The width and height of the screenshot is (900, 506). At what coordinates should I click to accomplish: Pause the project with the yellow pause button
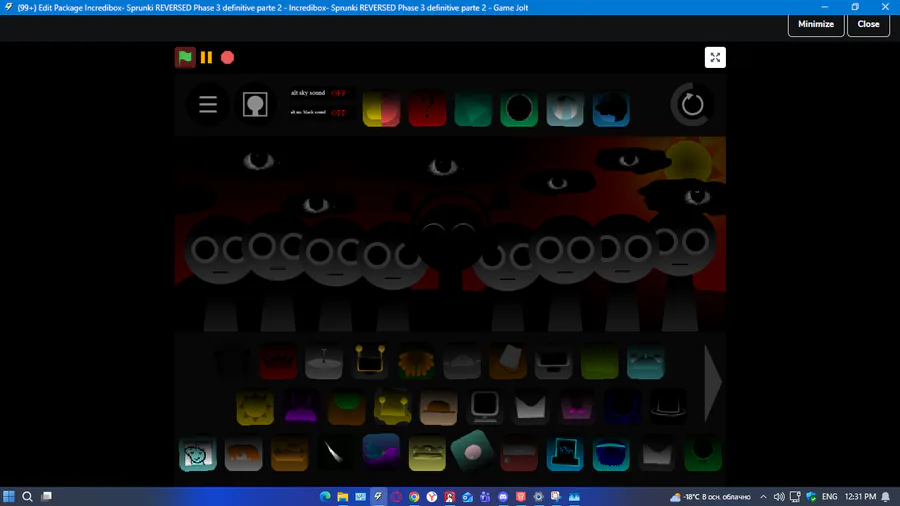tap(207, 57)
